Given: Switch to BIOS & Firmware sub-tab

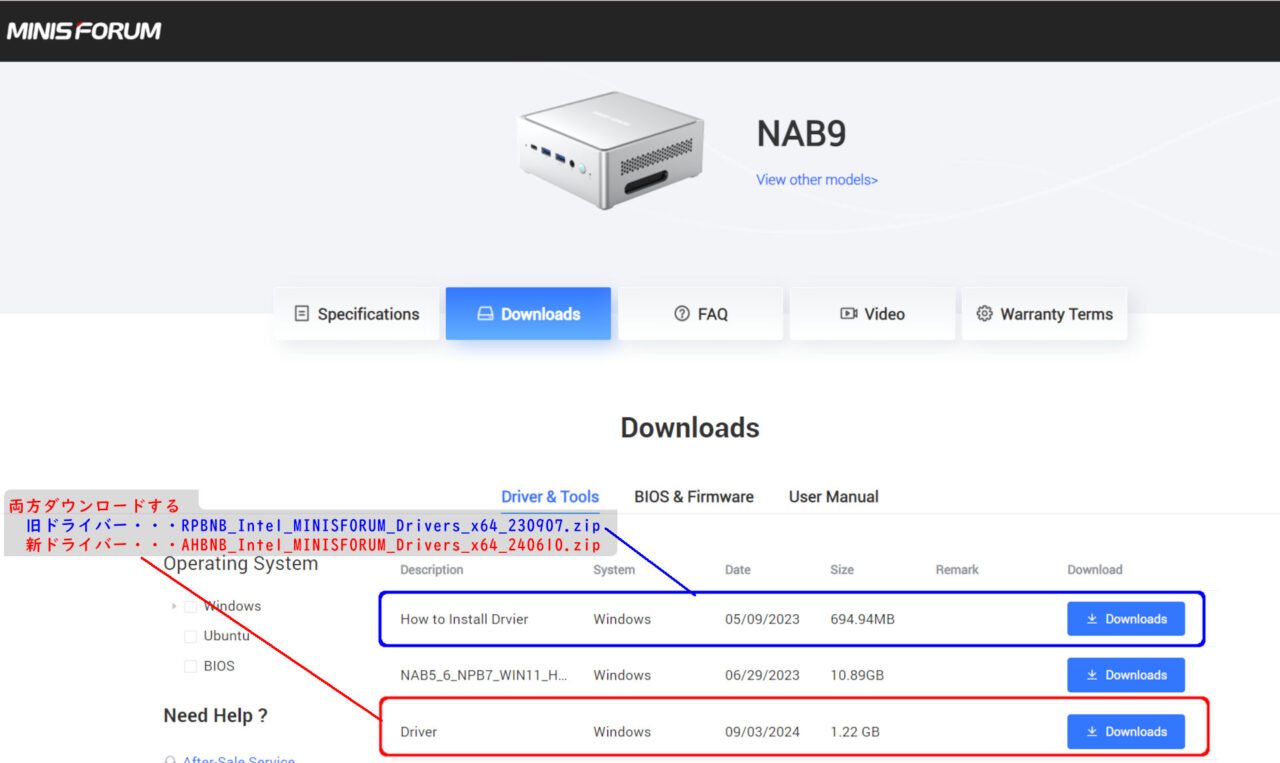Looking at the screenshot, I should click(x=694, y=497).
